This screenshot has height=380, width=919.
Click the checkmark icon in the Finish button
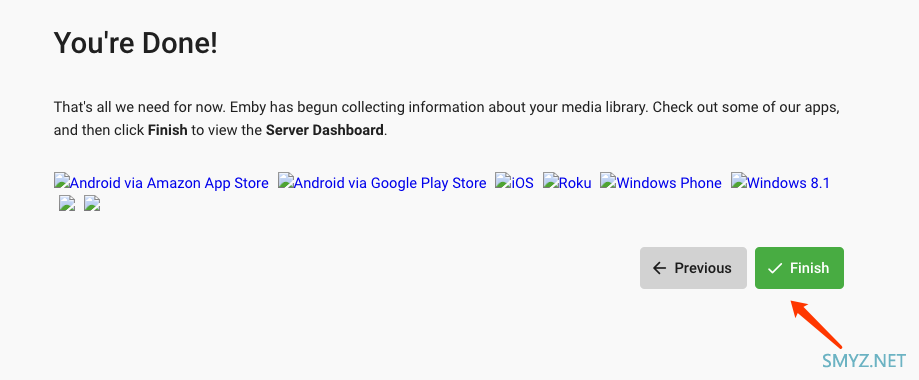coord(775,268)
